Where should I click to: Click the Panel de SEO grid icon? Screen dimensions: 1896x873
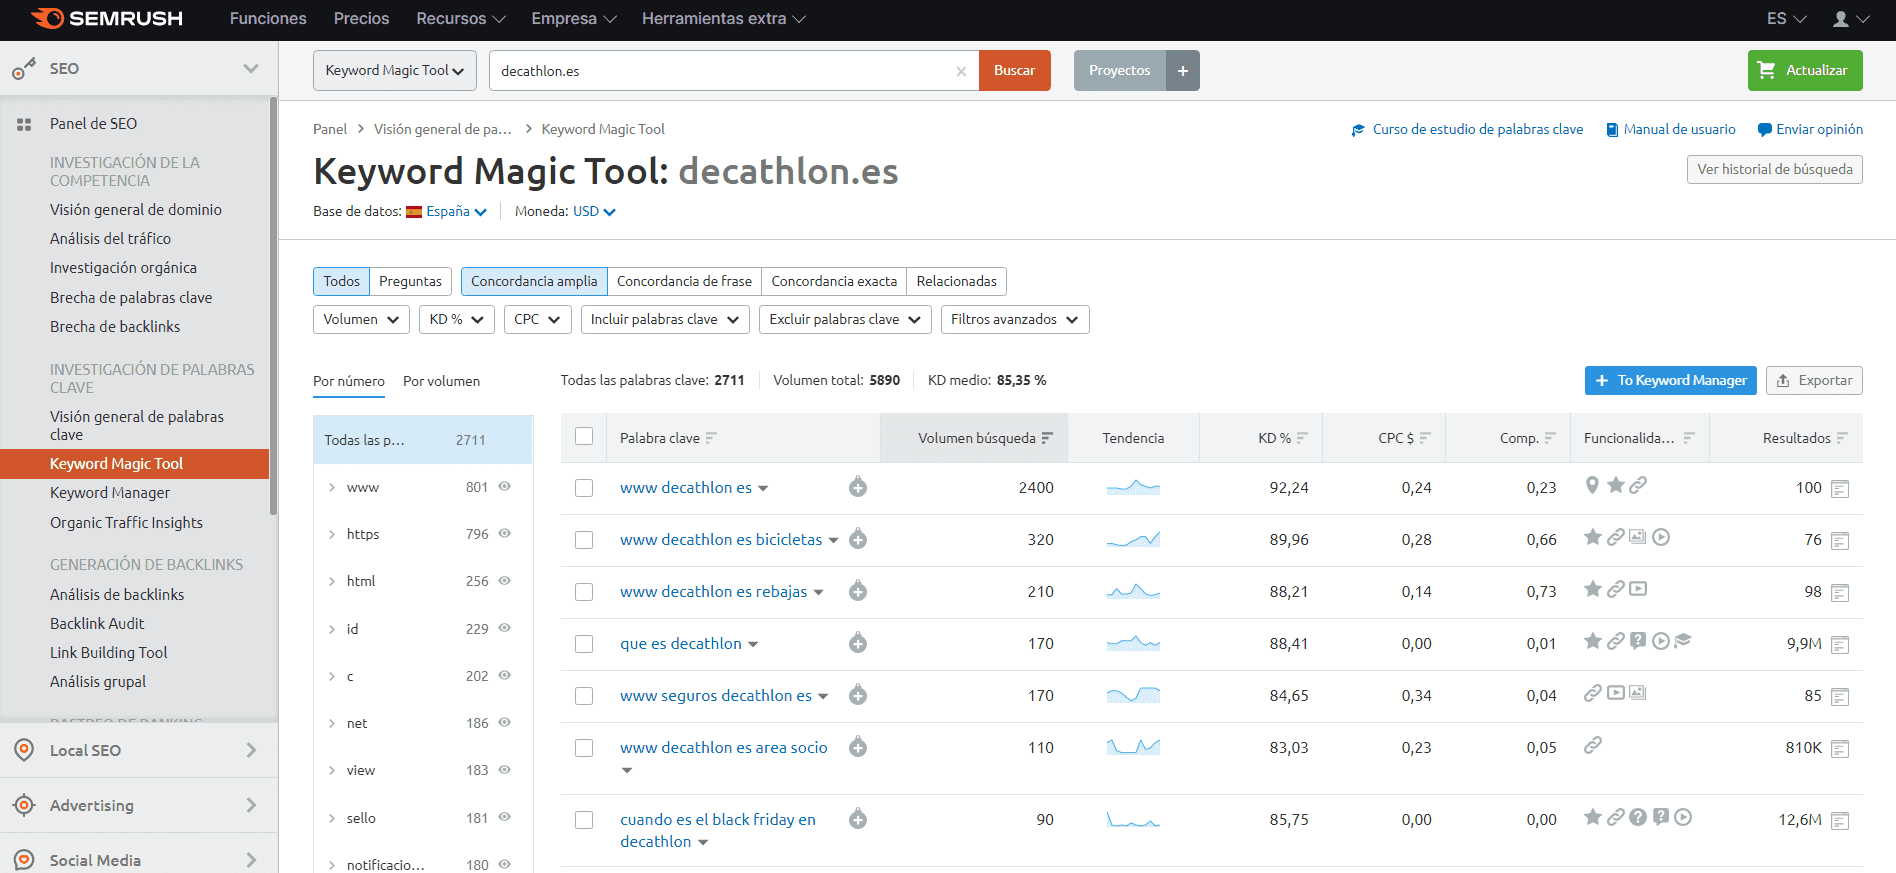click(24, 125)
